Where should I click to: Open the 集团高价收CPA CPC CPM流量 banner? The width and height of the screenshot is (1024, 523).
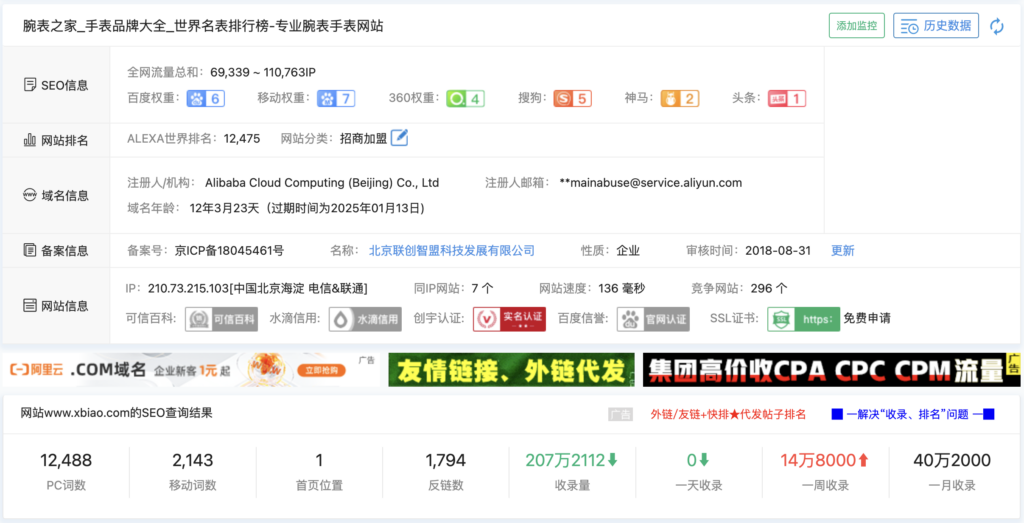coord(831,370)
